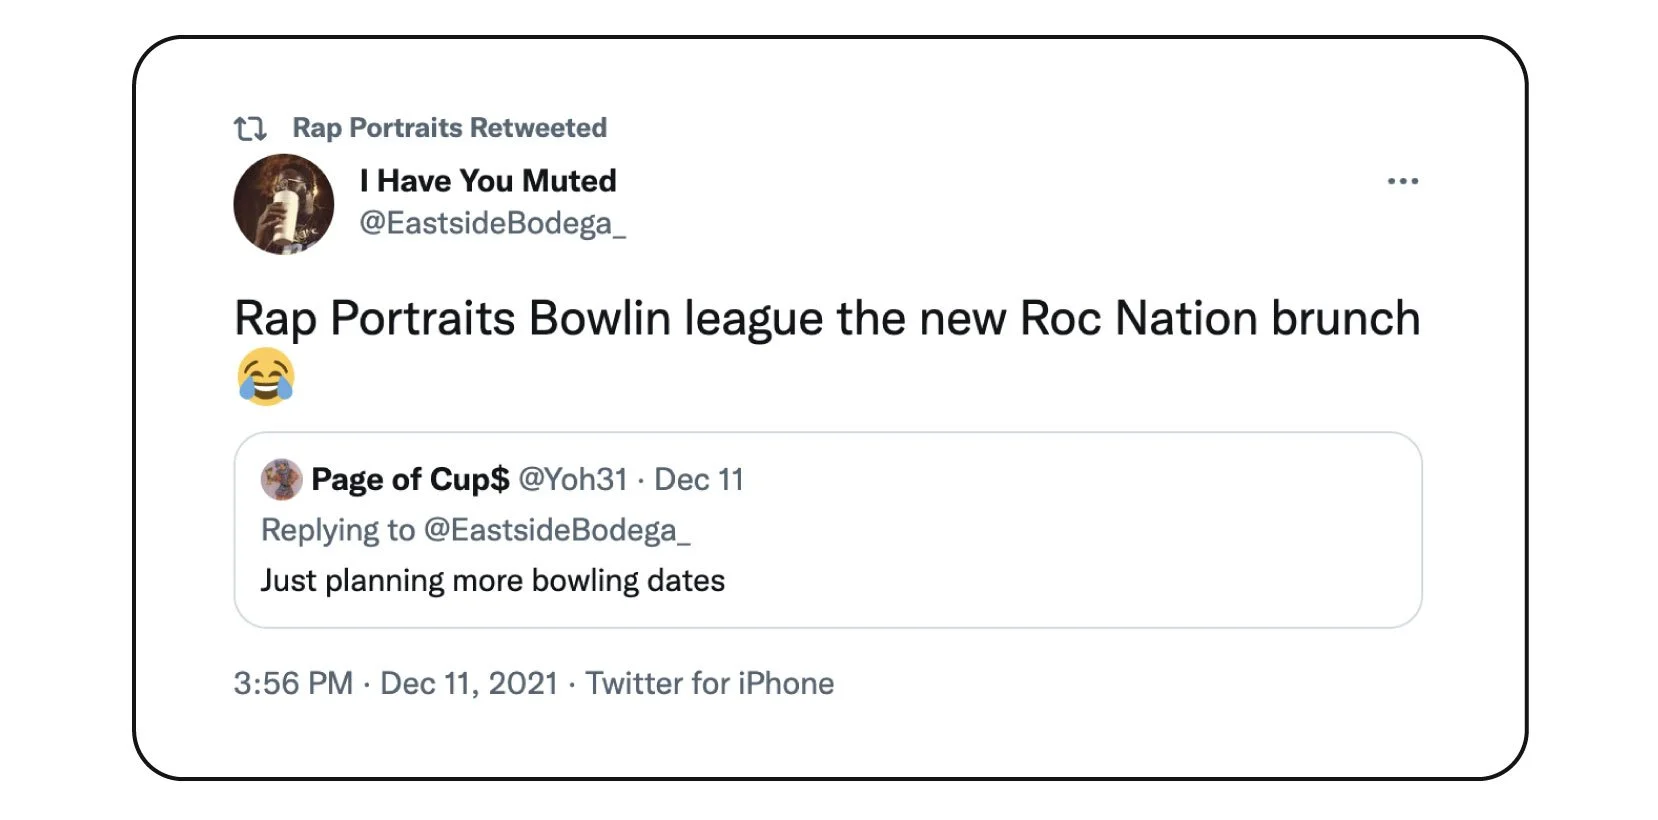
Task: Click the Page of Cup$ small avatar
Action: click(x=281, y=480)
